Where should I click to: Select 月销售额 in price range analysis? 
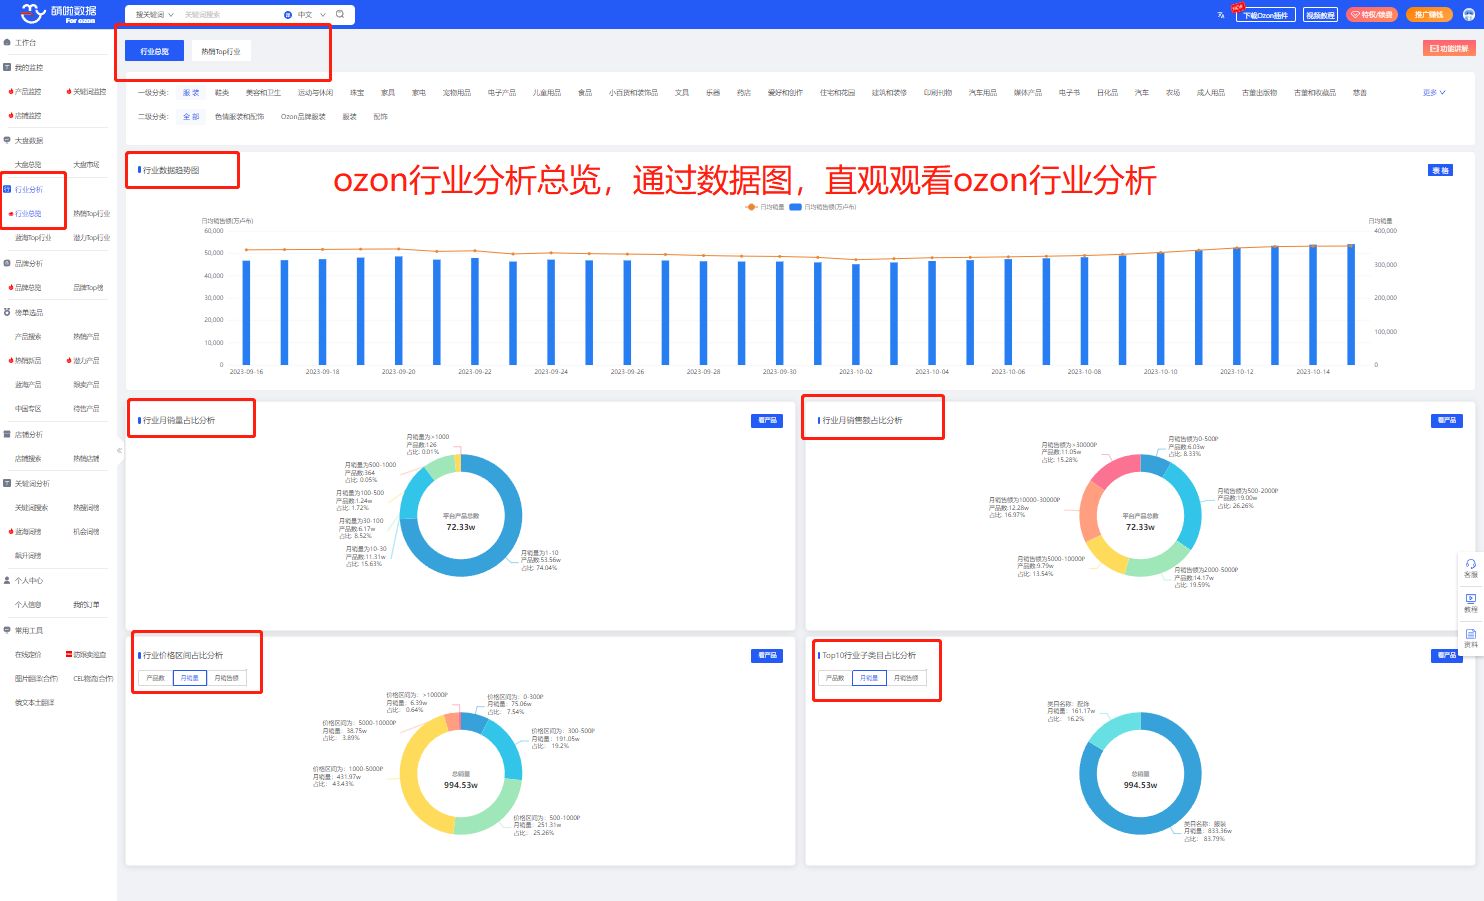point(227,678)
